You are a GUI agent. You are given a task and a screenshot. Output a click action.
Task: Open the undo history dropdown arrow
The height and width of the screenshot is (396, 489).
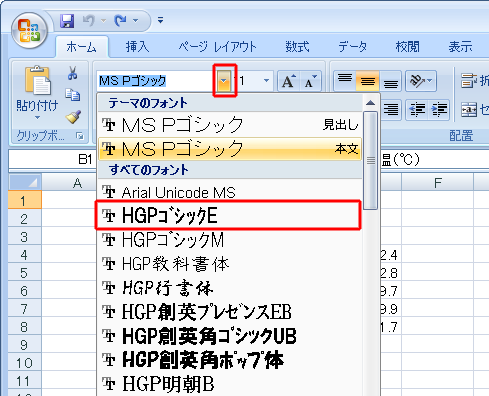tap(104, 21)
